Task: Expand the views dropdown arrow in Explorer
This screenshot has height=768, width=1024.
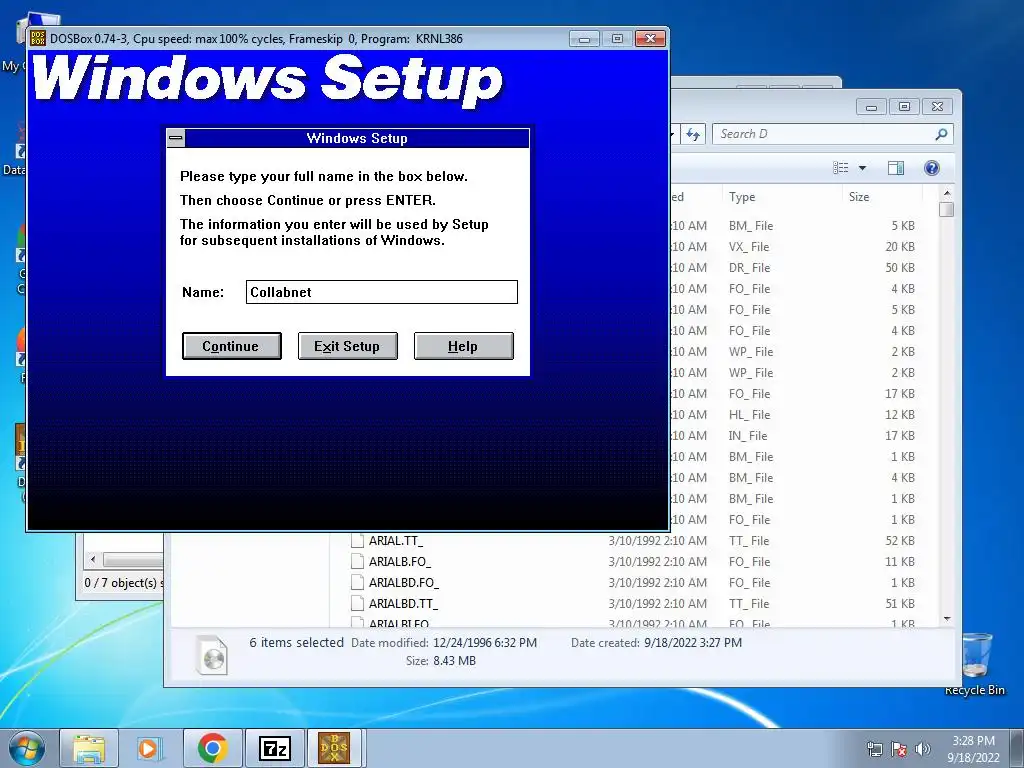Action: (862, 168)
